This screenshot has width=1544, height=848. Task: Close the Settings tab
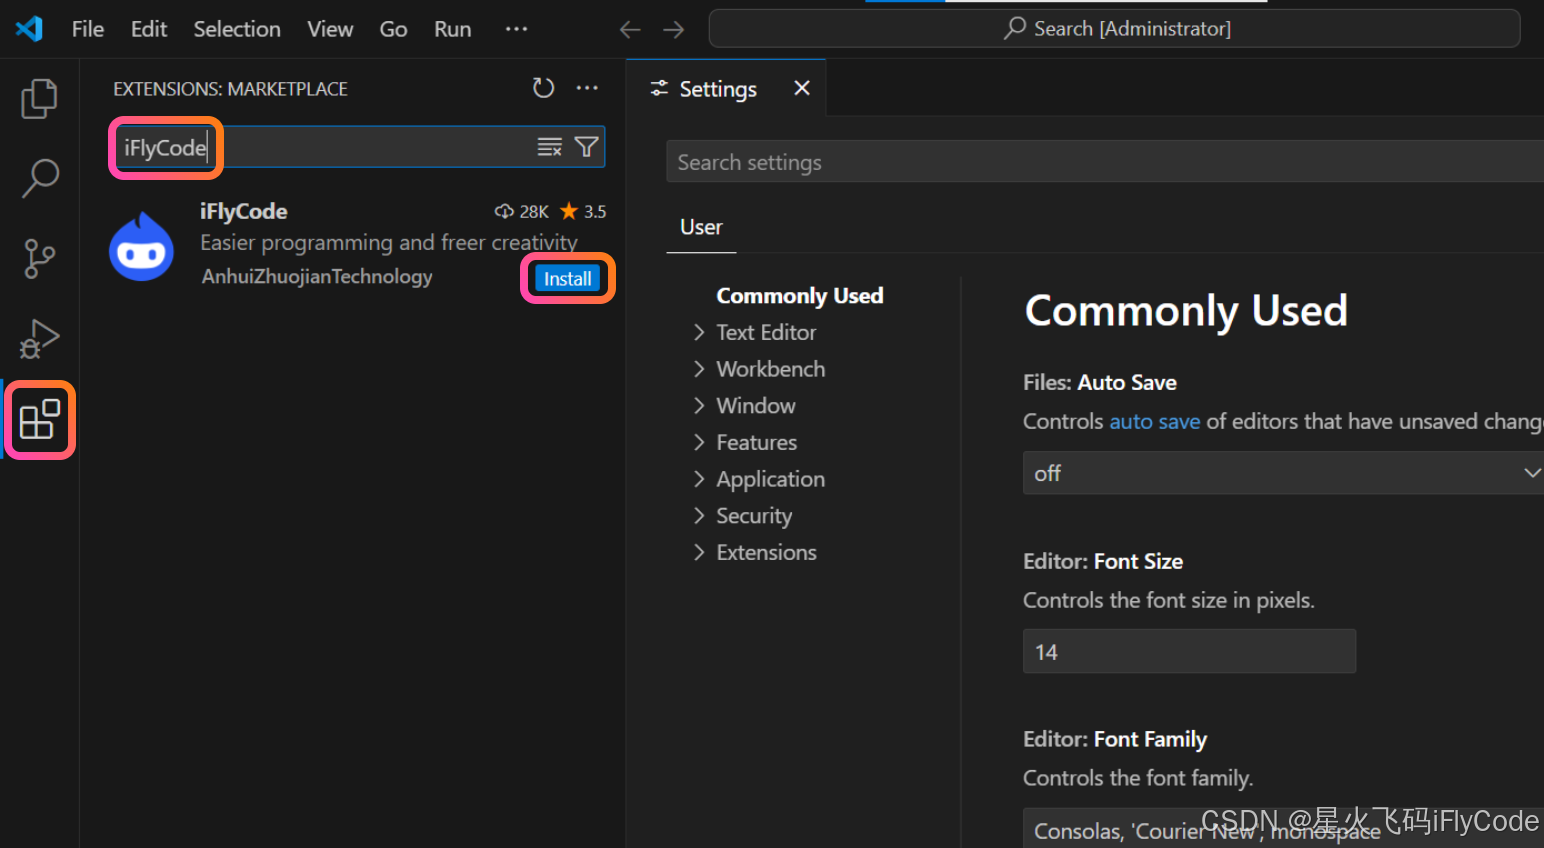pyautogui.click(x=801, y=88)
